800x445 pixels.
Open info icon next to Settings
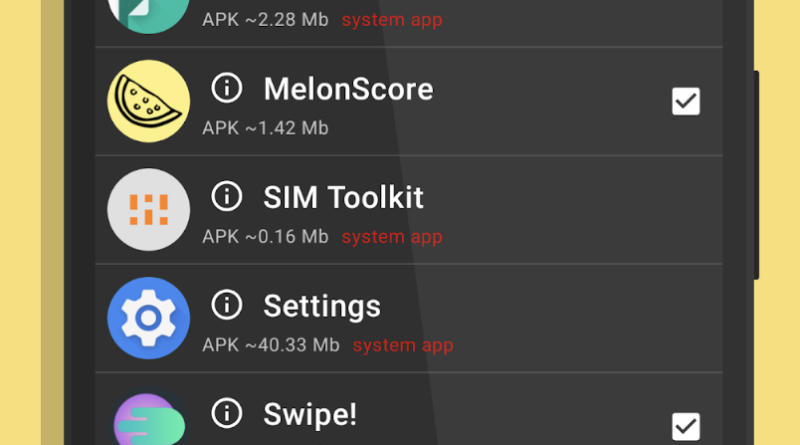(227, 305)
